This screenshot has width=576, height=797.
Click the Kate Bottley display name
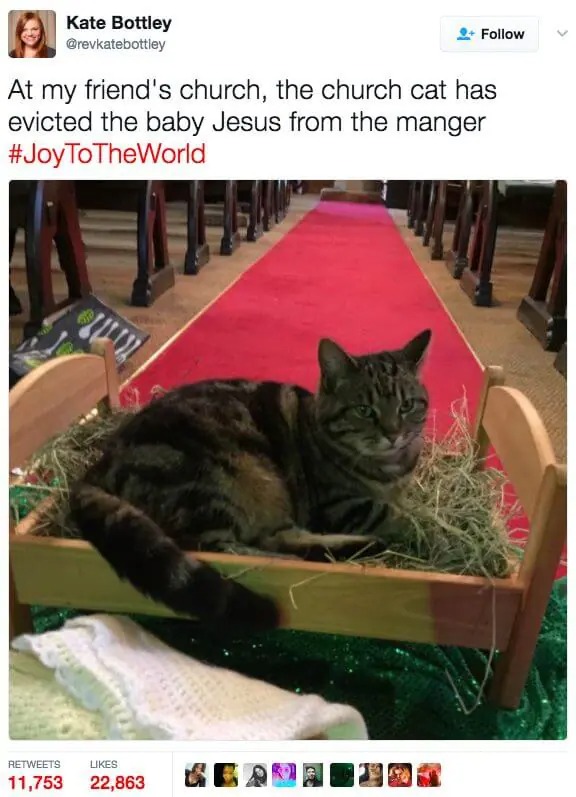(x=119, y=23)
